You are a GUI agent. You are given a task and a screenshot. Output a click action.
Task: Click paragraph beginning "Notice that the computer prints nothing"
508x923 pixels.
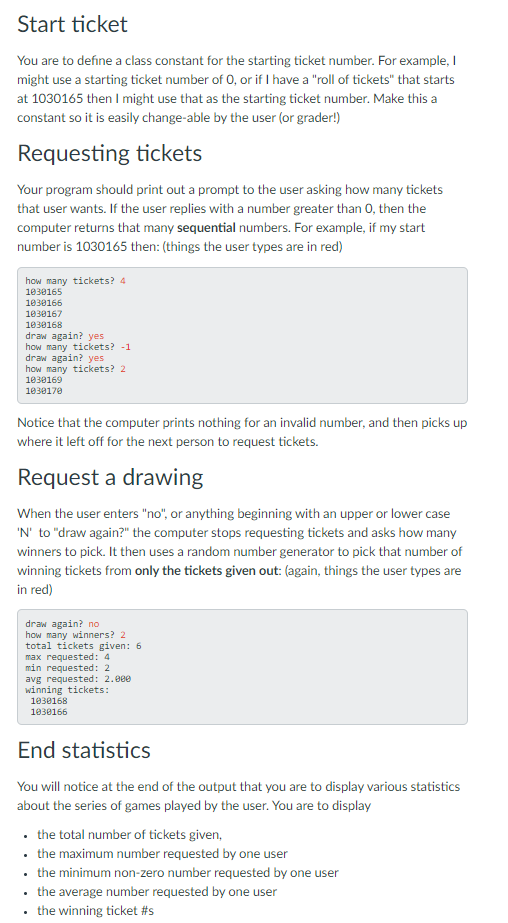point(242,432)
